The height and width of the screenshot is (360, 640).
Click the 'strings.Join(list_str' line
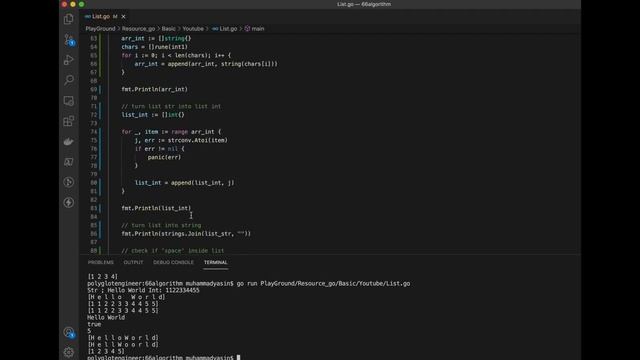[186, 233]
